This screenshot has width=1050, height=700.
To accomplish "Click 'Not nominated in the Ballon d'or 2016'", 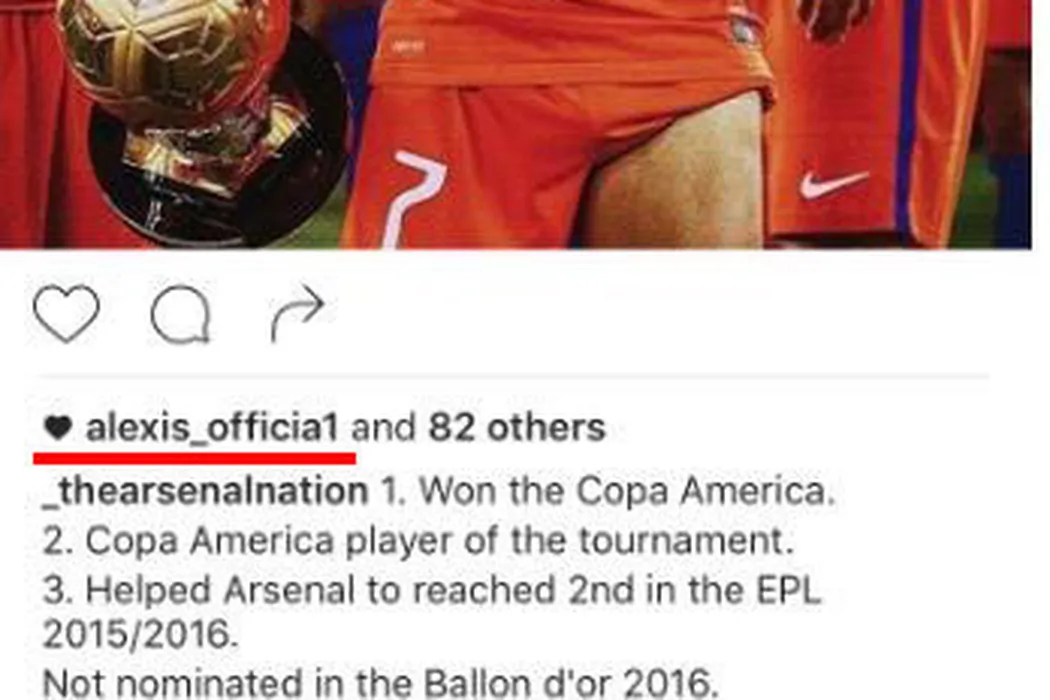I will [380, 683].
